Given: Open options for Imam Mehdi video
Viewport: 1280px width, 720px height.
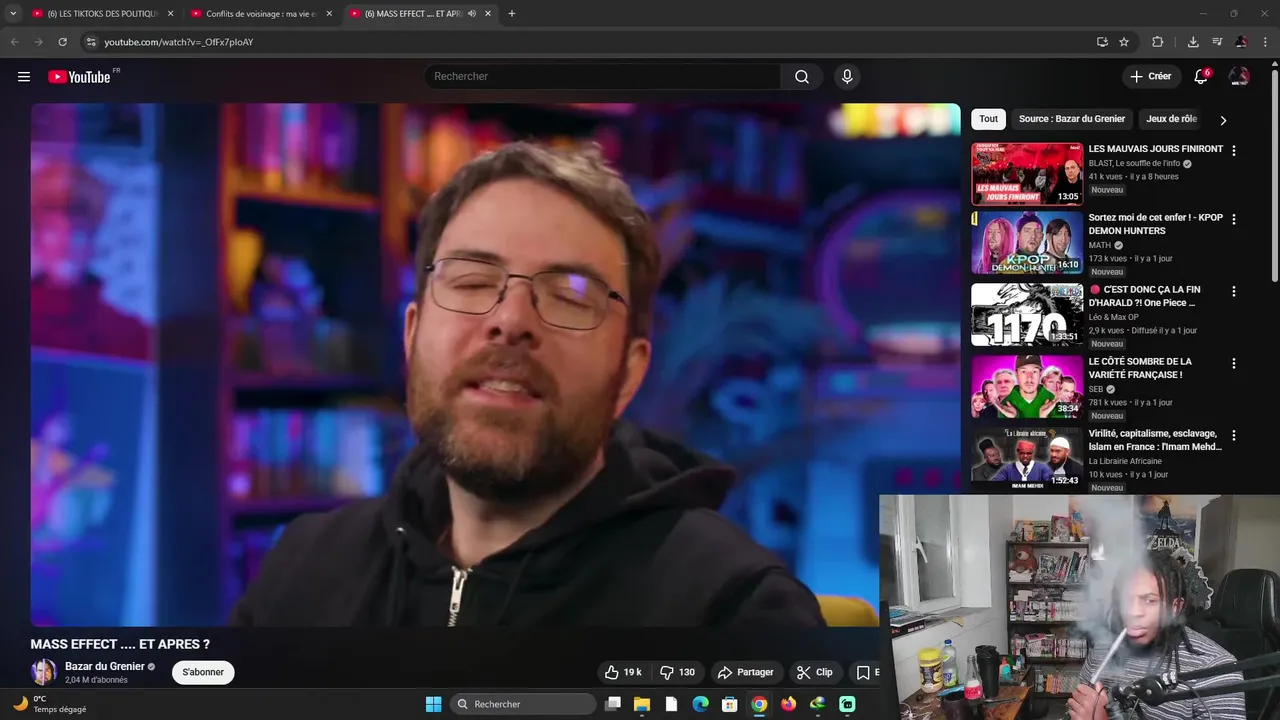Looking at the screenshot, I should (x=1233, y=435).
